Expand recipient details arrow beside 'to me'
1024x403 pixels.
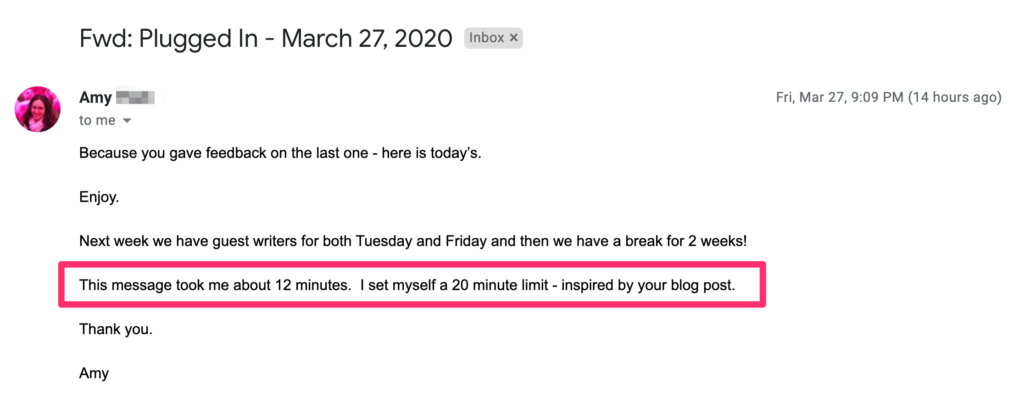[x=127, y=121]
